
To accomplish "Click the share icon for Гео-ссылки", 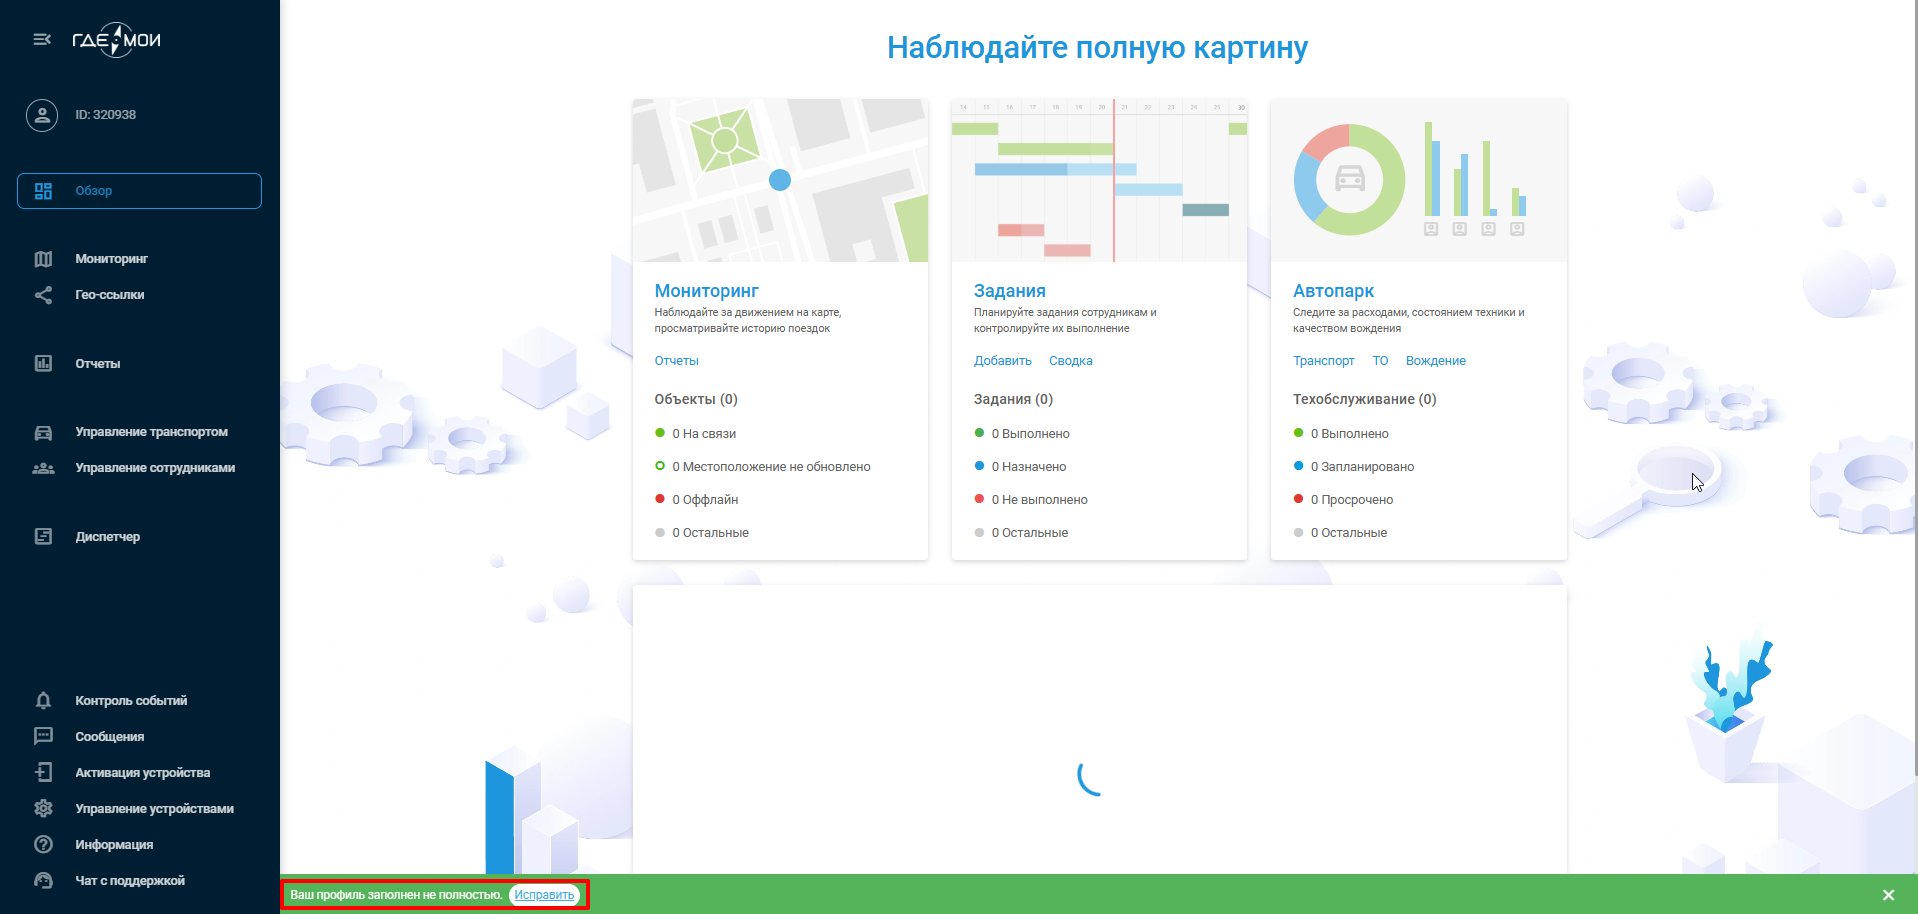I will pos(43,295).
